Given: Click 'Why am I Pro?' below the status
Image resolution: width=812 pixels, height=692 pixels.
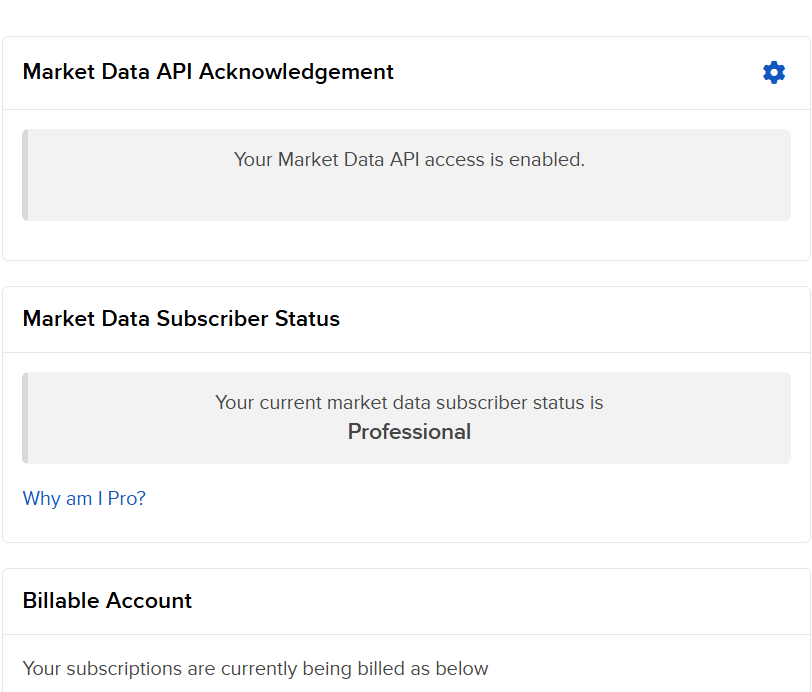Looking at the screenshot, I should click(x=84, y=498).
